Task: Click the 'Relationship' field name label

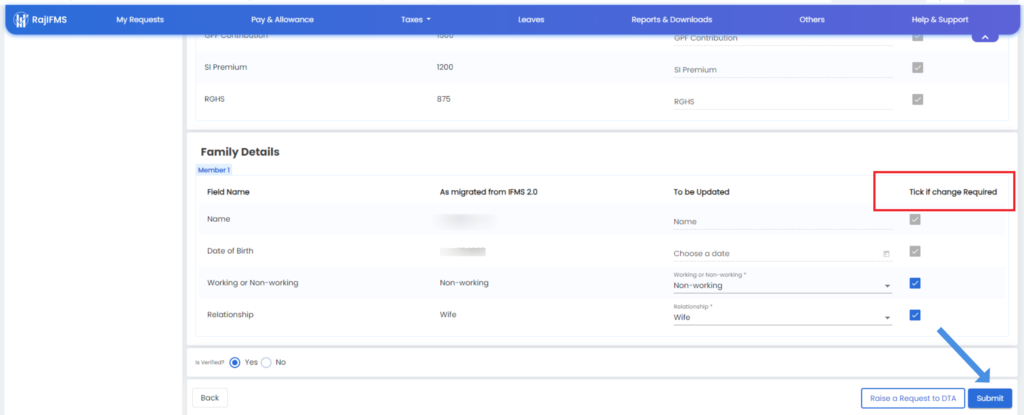Action: 230,314
